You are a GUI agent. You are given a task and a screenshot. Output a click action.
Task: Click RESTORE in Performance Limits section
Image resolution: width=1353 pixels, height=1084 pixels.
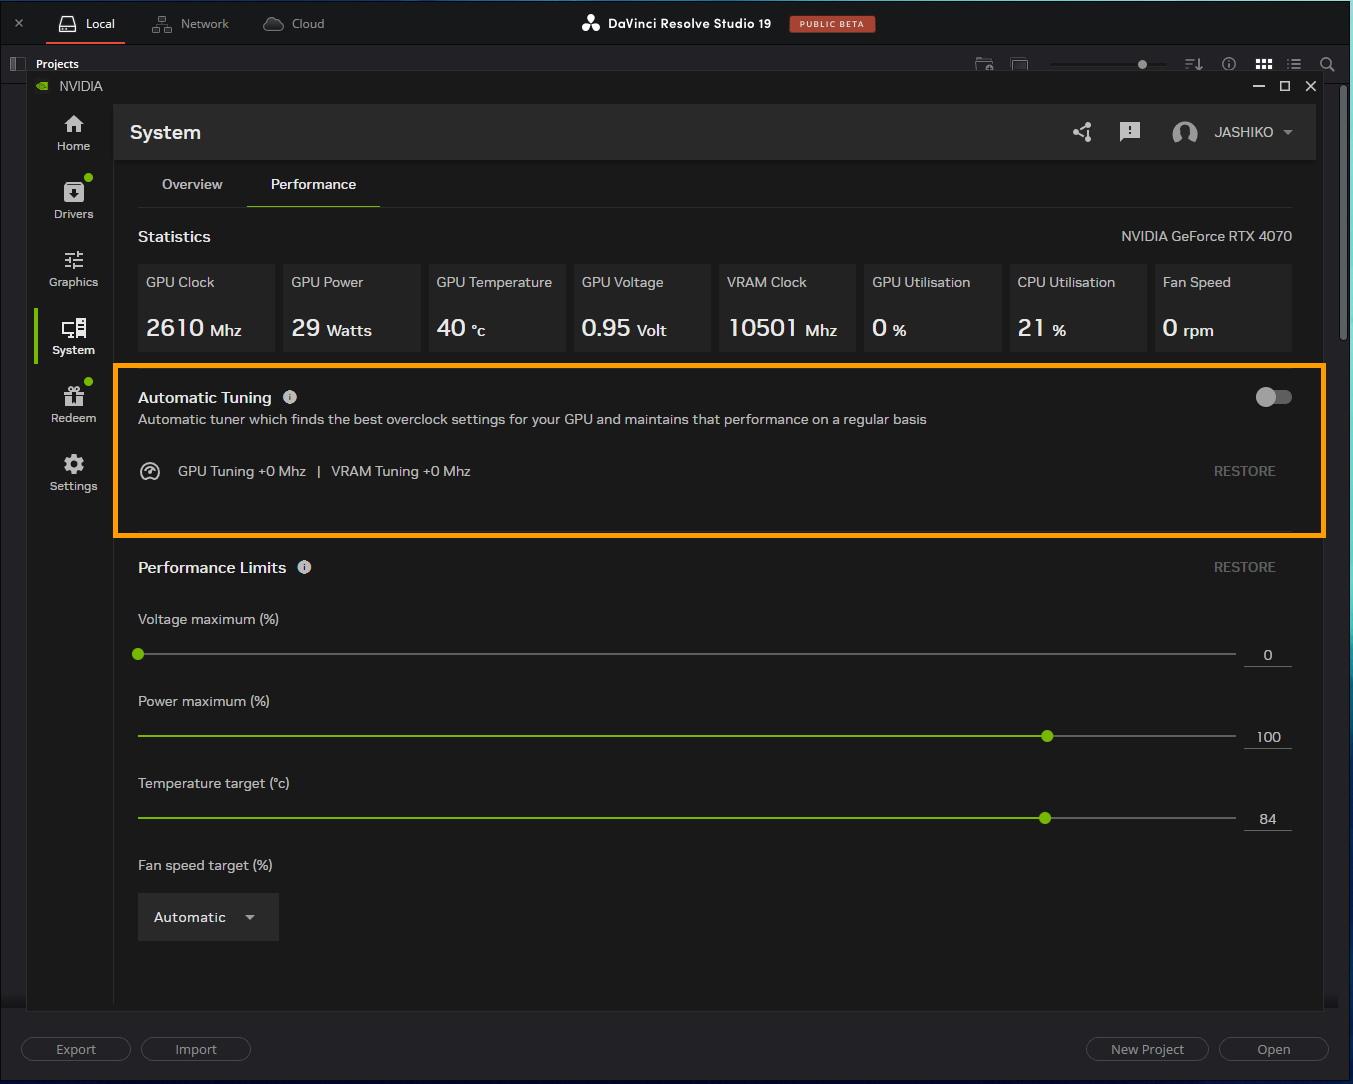tap(1244, 567)
